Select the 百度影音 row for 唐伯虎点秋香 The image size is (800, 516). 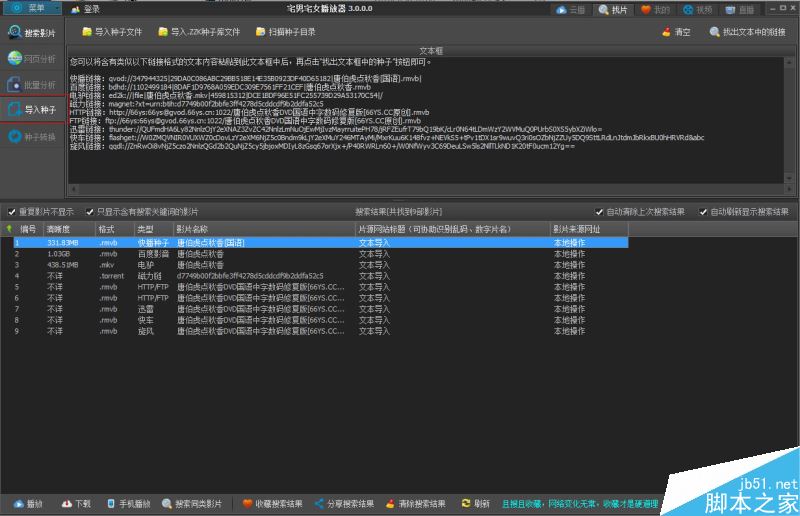(x=320, y=254)
